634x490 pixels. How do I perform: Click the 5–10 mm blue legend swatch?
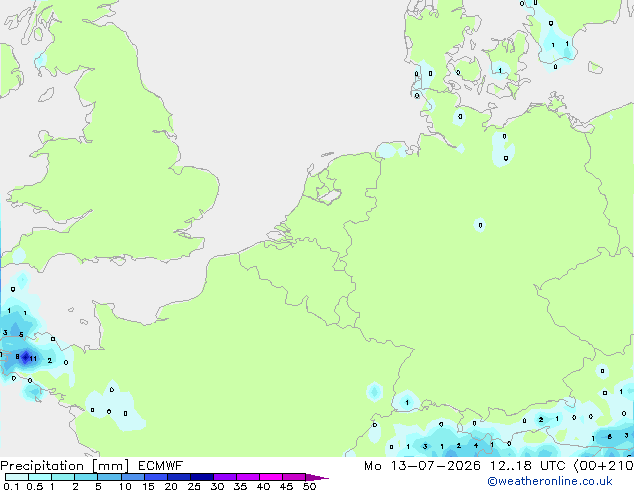(x=109, y=477)
